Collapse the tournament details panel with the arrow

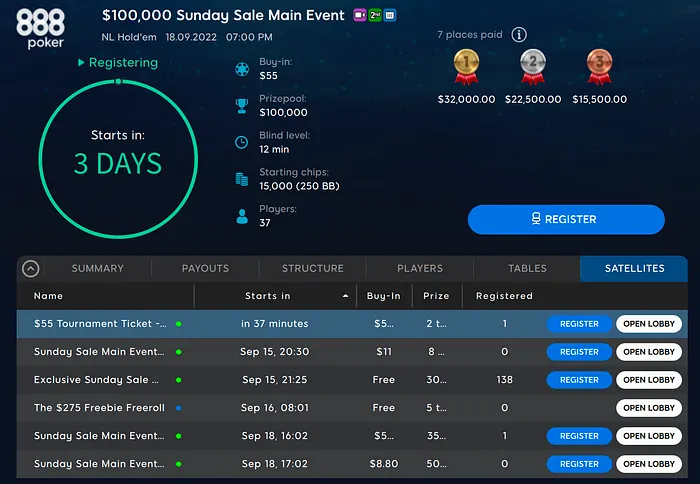(30, 268)
